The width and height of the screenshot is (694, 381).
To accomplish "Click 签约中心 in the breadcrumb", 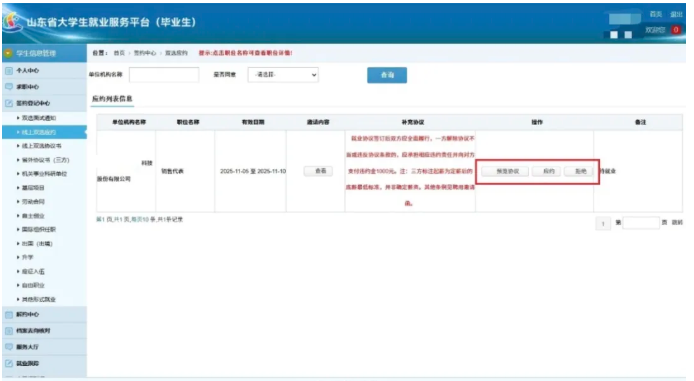I will [x=145, y=53].
